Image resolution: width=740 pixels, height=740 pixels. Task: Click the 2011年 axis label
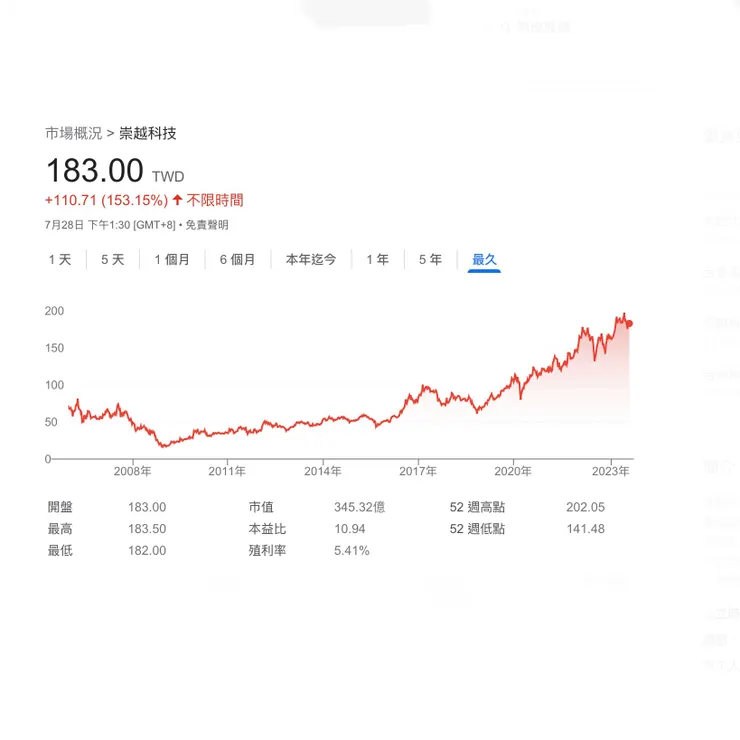[x=227, y=471]
